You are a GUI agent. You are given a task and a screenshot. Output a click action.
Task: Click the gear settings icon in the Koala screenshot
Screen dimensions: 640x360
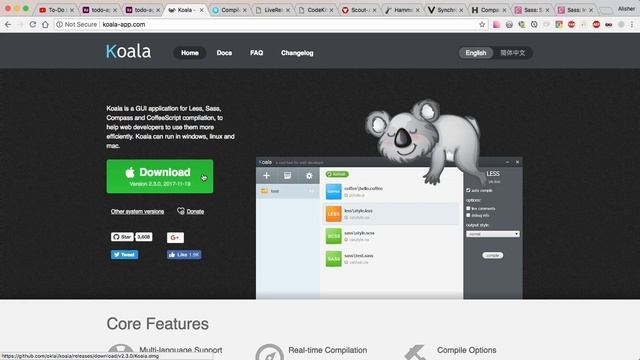(x=309, y=176)
